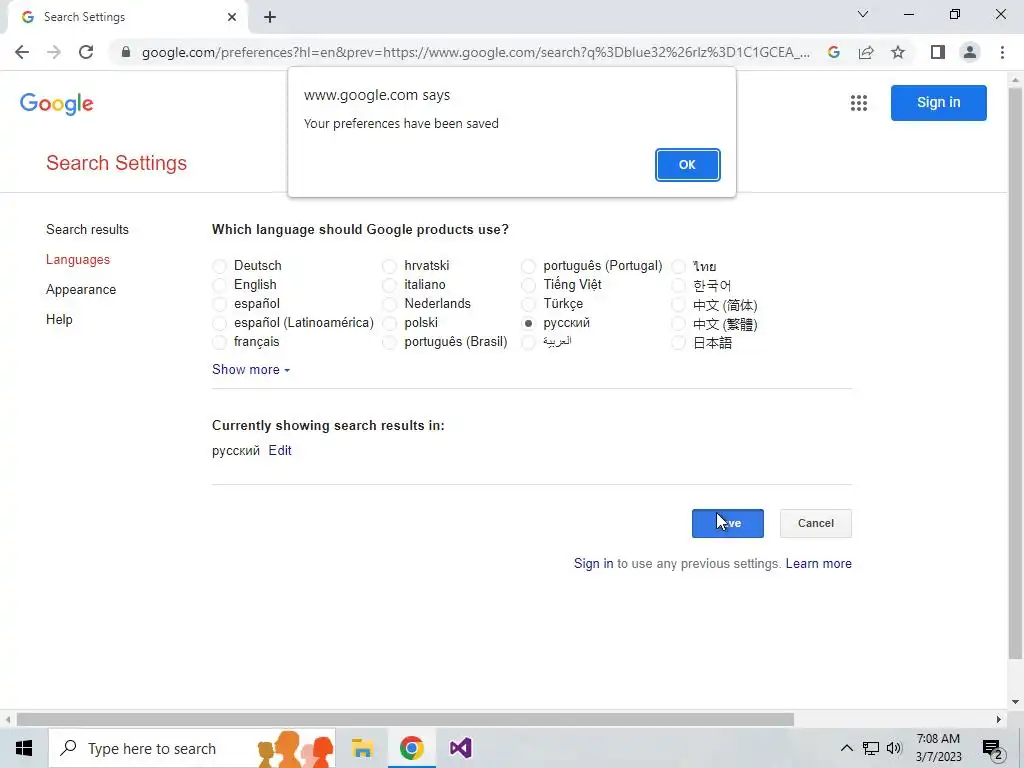Open the Google apps grid

[x=859, y=103]
